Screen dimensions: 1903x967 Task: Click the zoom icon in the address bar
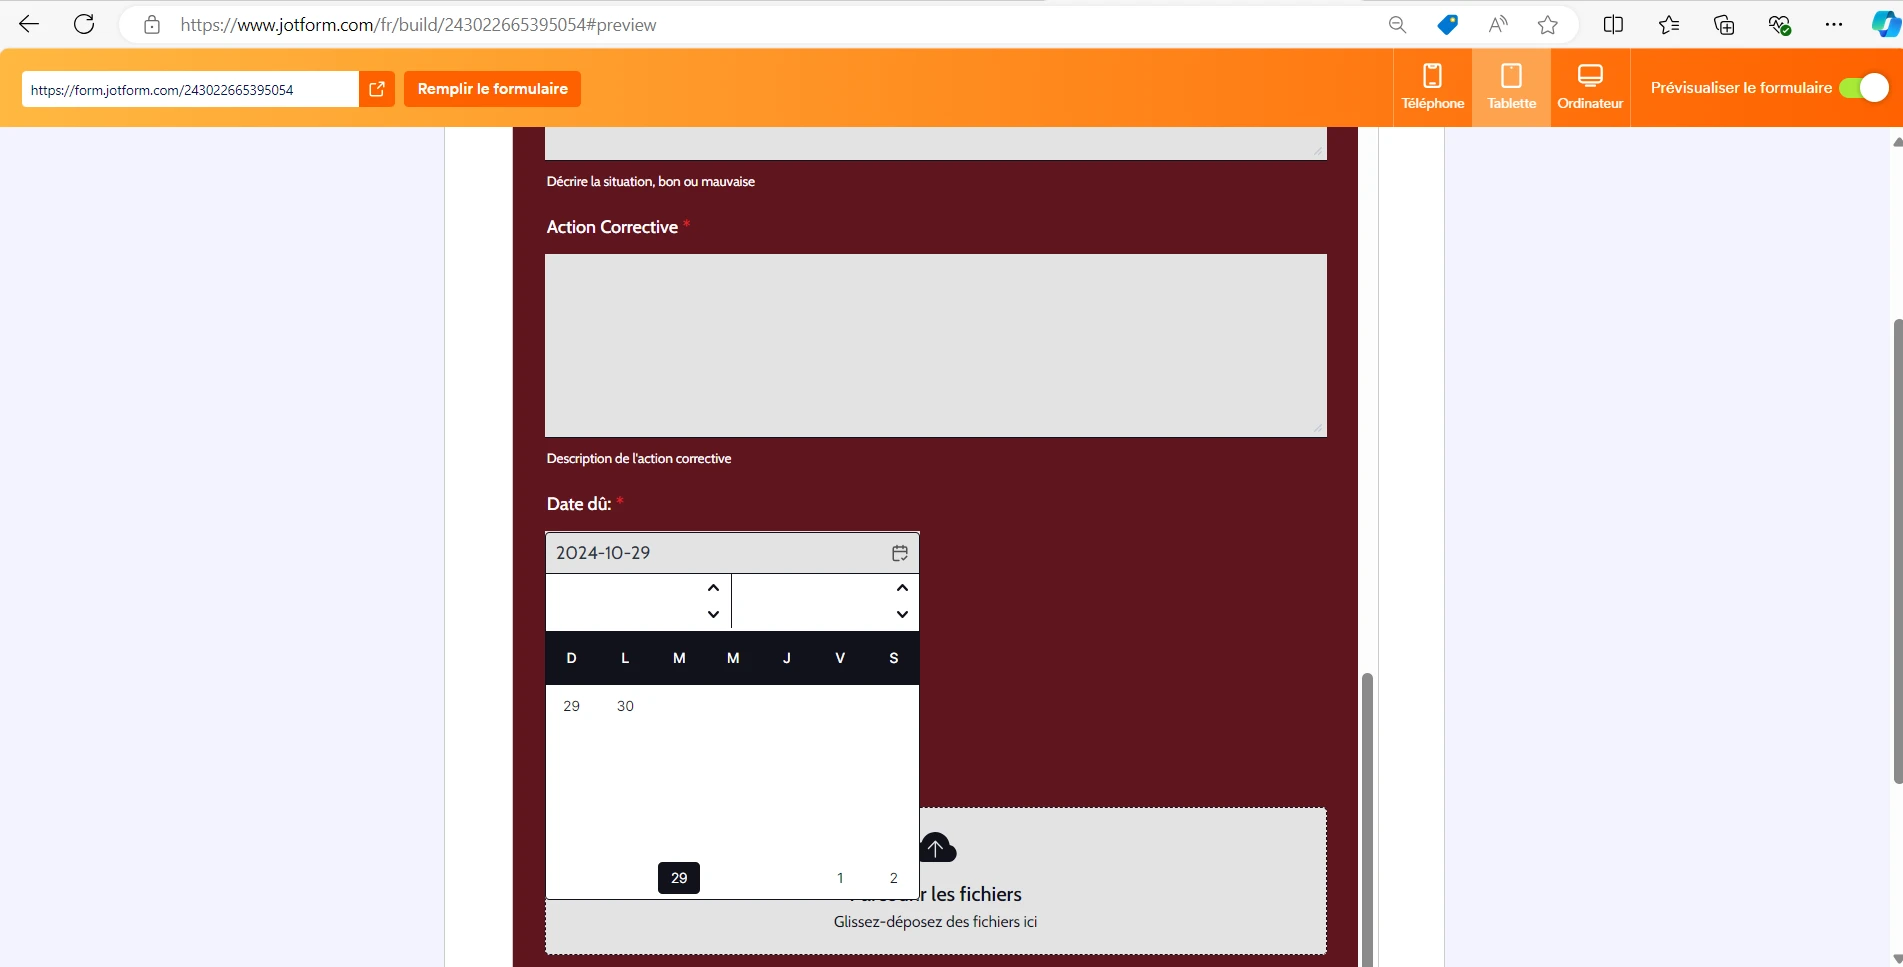point(1398,24)
